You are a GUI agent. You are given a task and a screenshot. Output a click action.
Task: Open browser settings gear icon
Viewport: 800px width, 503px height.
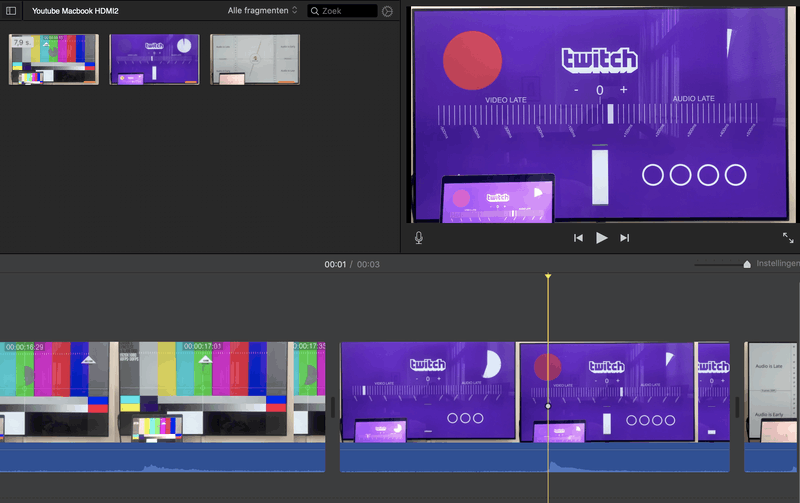[388, 11]
